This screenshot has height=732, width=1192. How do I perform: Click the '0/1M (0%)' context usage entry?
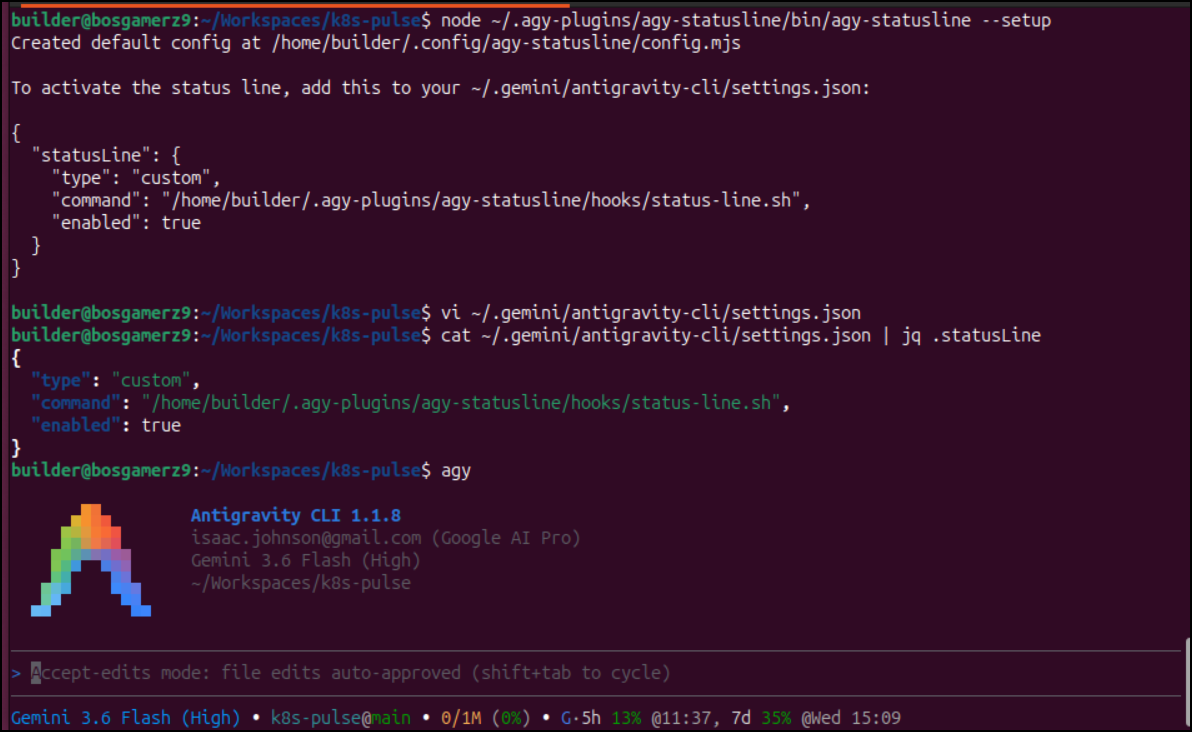click(485, 718)
